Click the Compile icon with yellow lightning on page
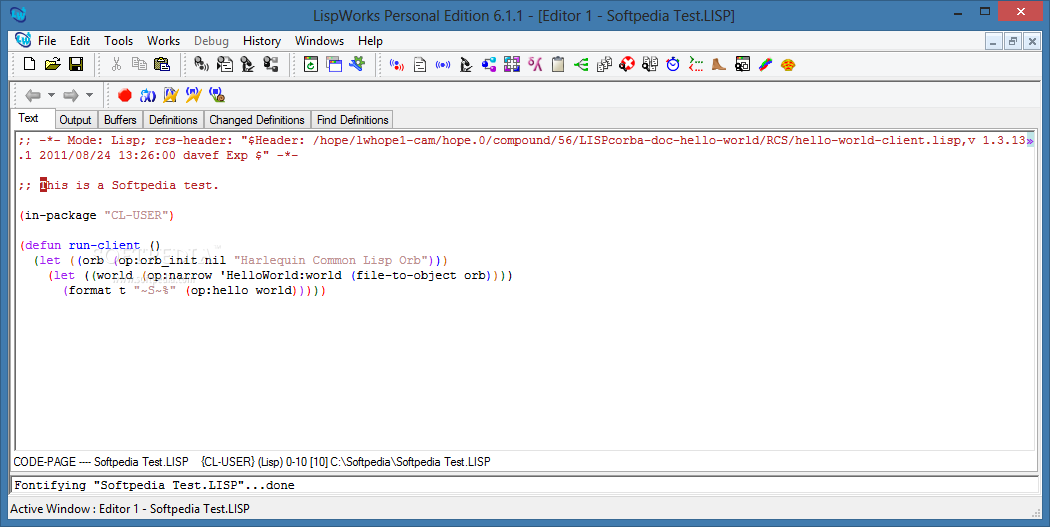This screenshot has width=1050, height=527. [171, 95]
